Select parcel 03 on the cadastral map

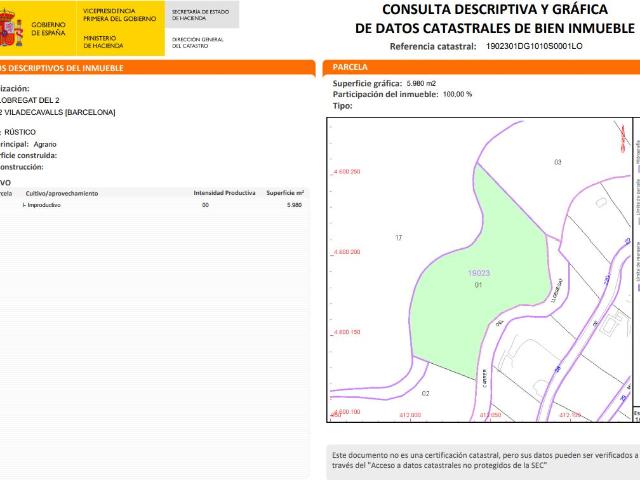click(557, 161)
